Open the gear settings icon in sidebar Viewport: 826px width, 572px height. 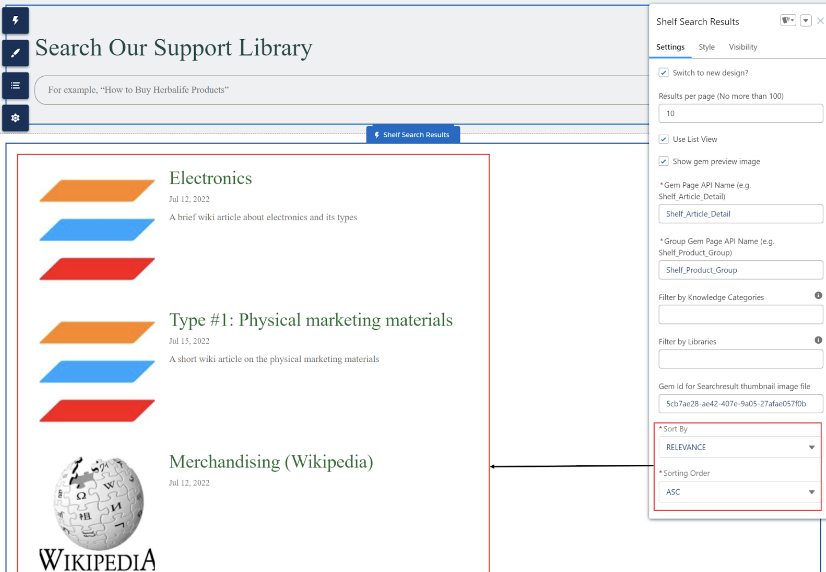point(15,118)
